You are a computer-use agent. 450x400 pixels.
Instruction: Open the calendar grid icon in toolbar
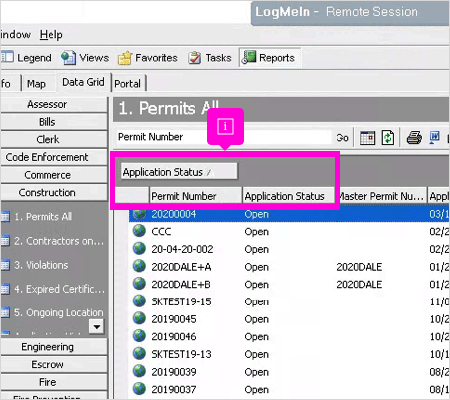pos(367,138)
